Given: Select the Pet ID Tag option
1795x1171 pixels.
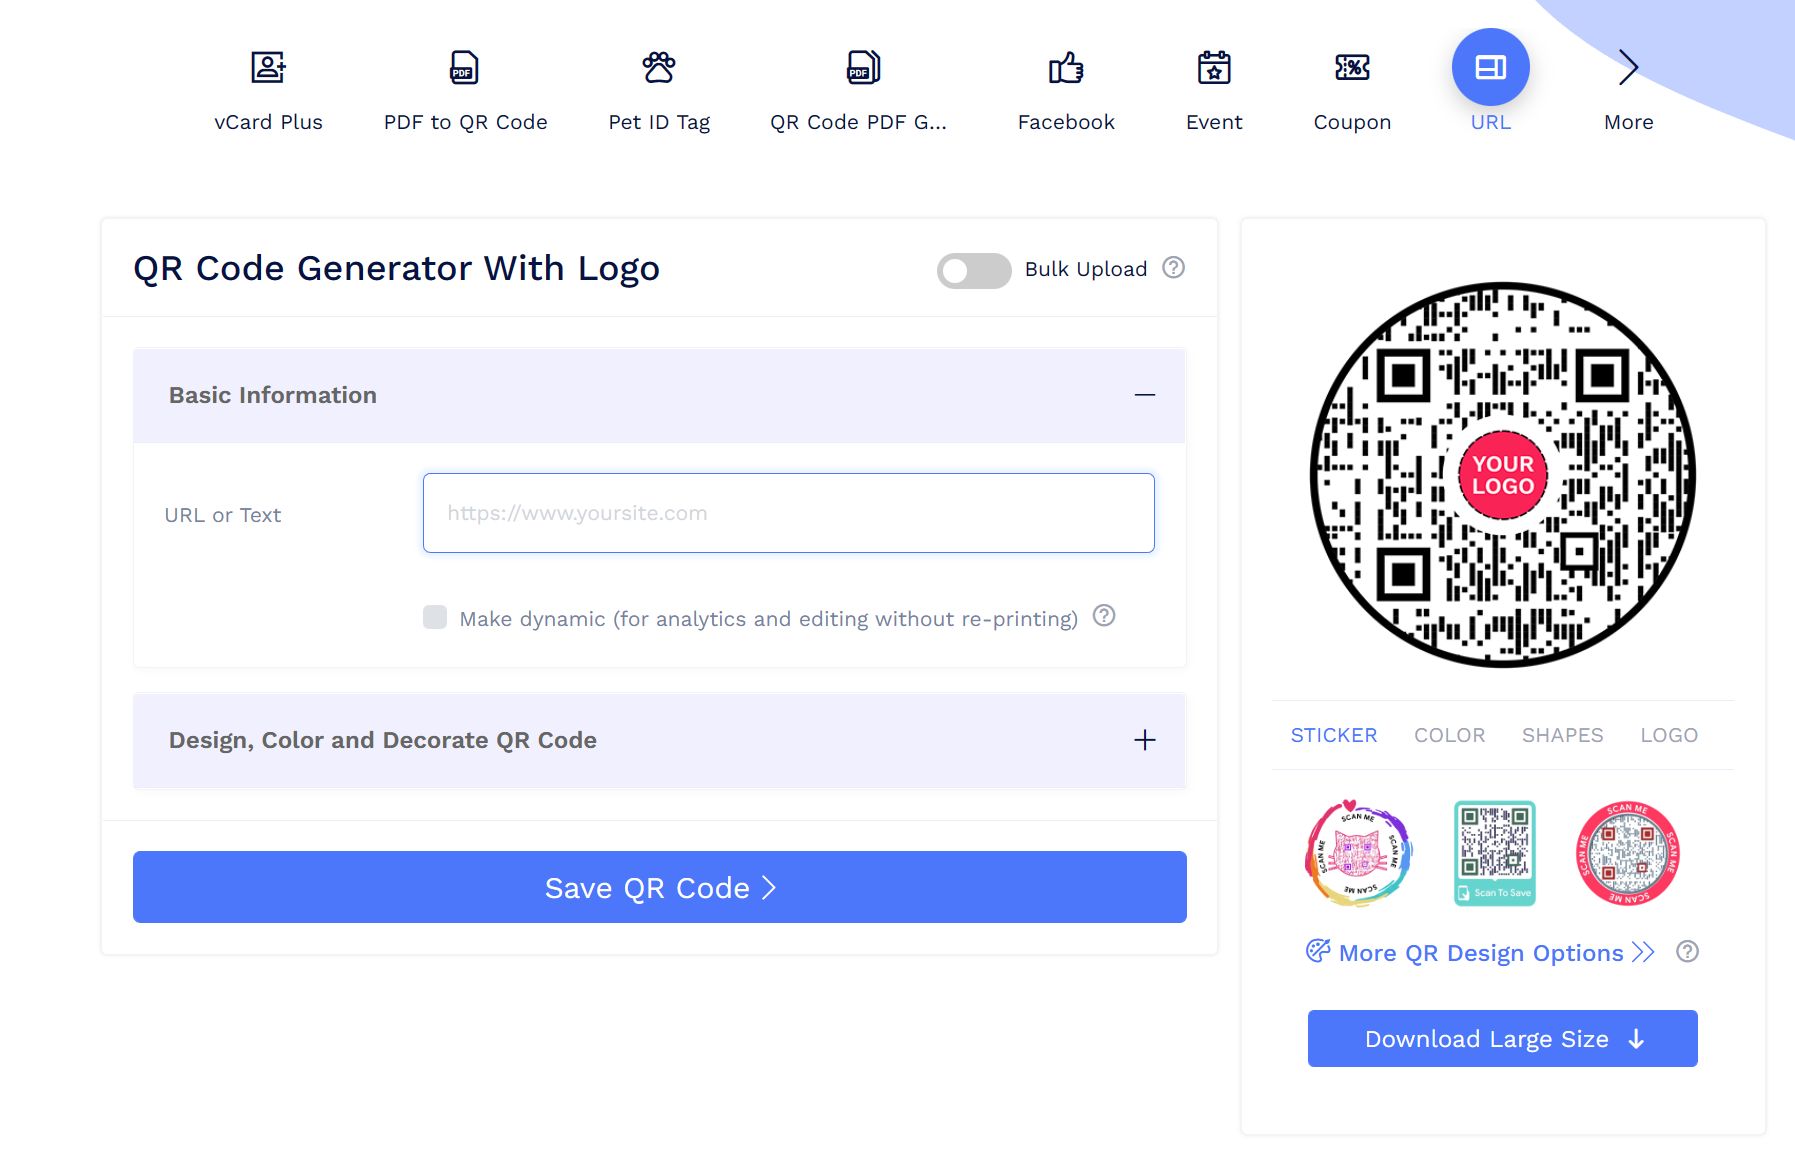Looking at the screenshot, I should 658,90.
